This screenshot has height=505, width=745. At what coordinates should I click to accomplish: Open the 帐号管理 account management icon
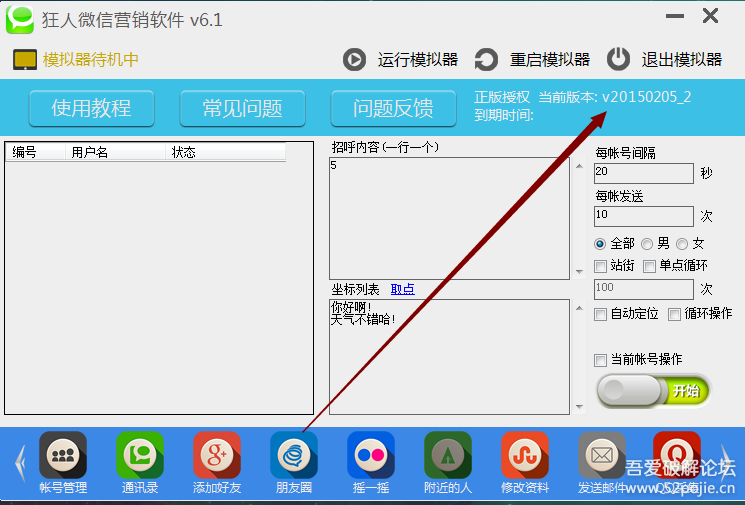(63, 456)
